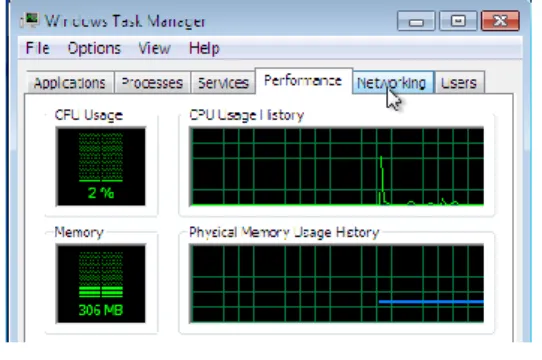Click the 2 % CPU usage readout
Viewport: 542px width, 360px height.
tap(101, 193)
